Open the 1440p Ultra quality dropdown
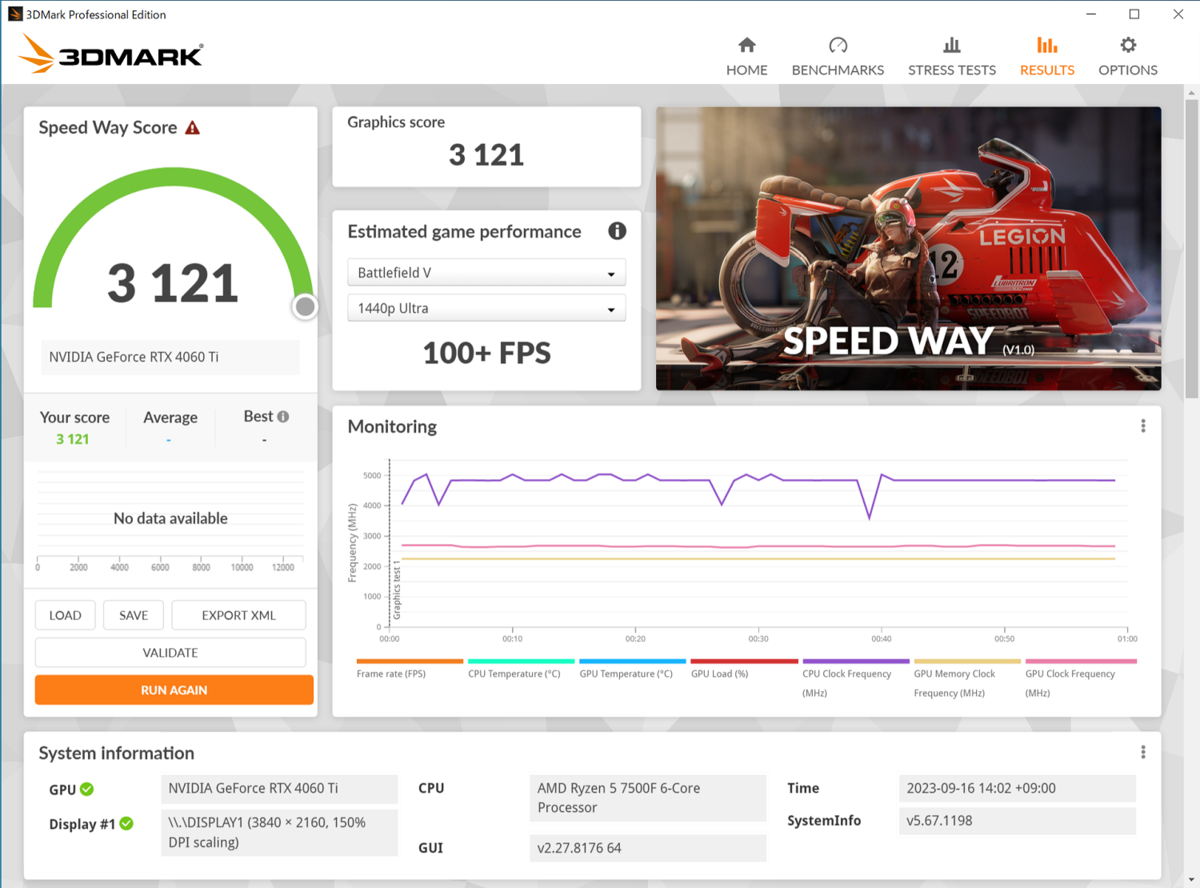This screenshot has width=1200, height=888. click(486, 308)
